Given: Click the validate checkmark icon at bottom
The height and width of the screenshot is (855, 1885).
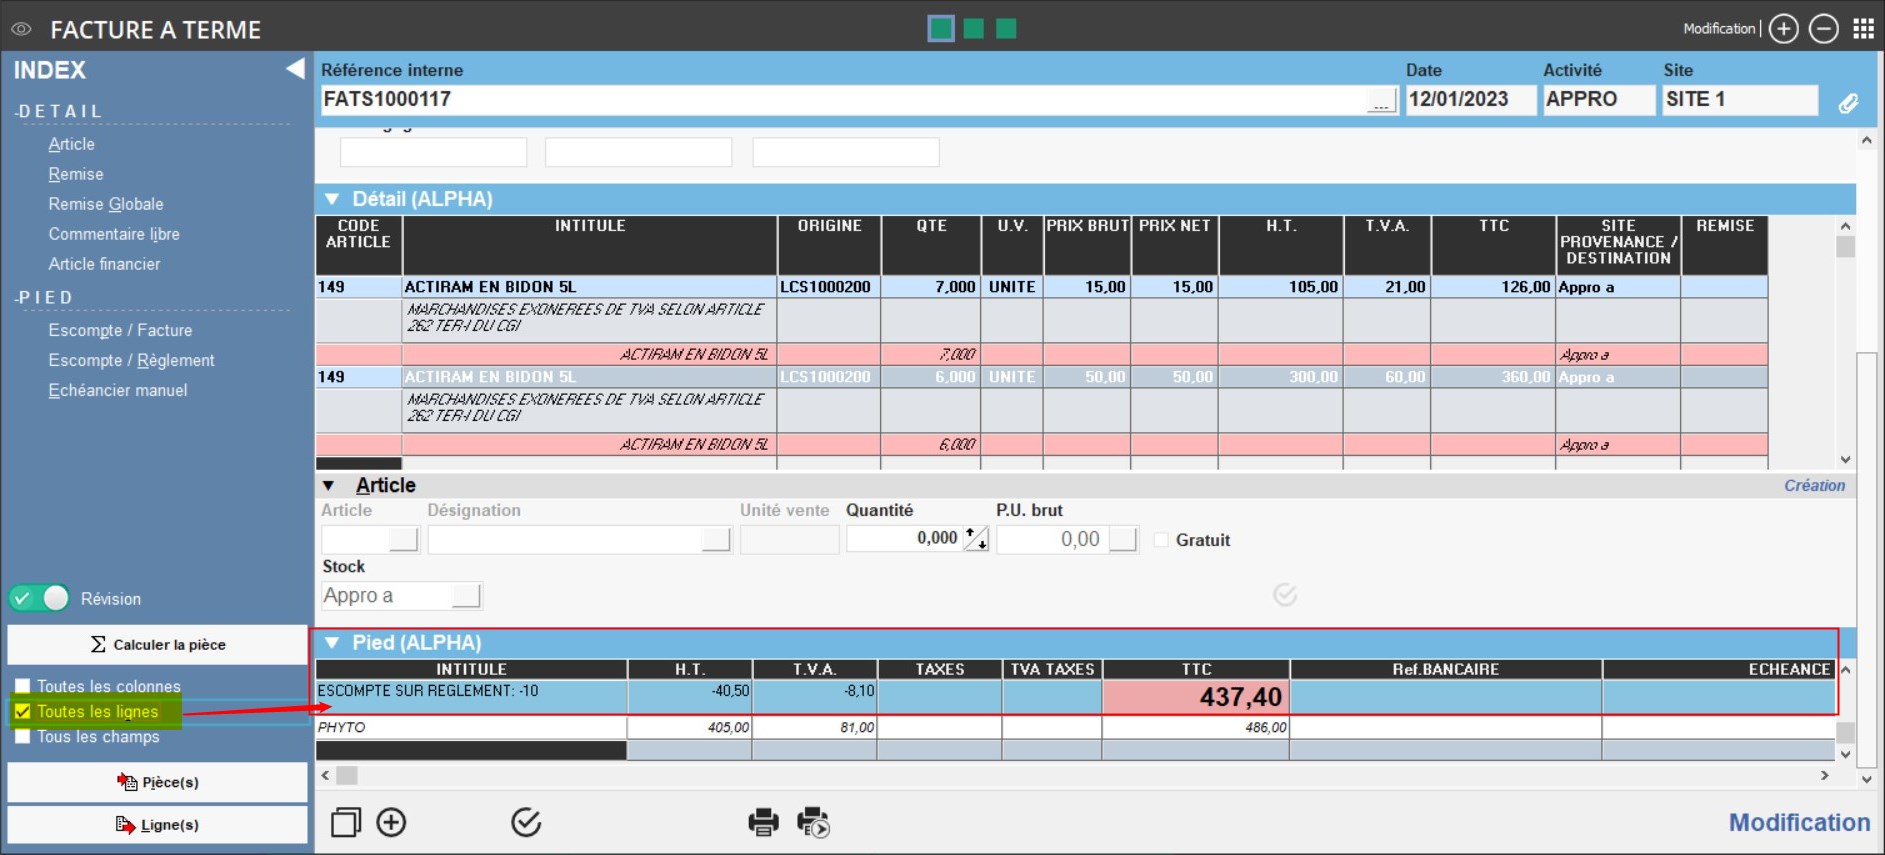Looking at the screenshot, I should point(526,822).
